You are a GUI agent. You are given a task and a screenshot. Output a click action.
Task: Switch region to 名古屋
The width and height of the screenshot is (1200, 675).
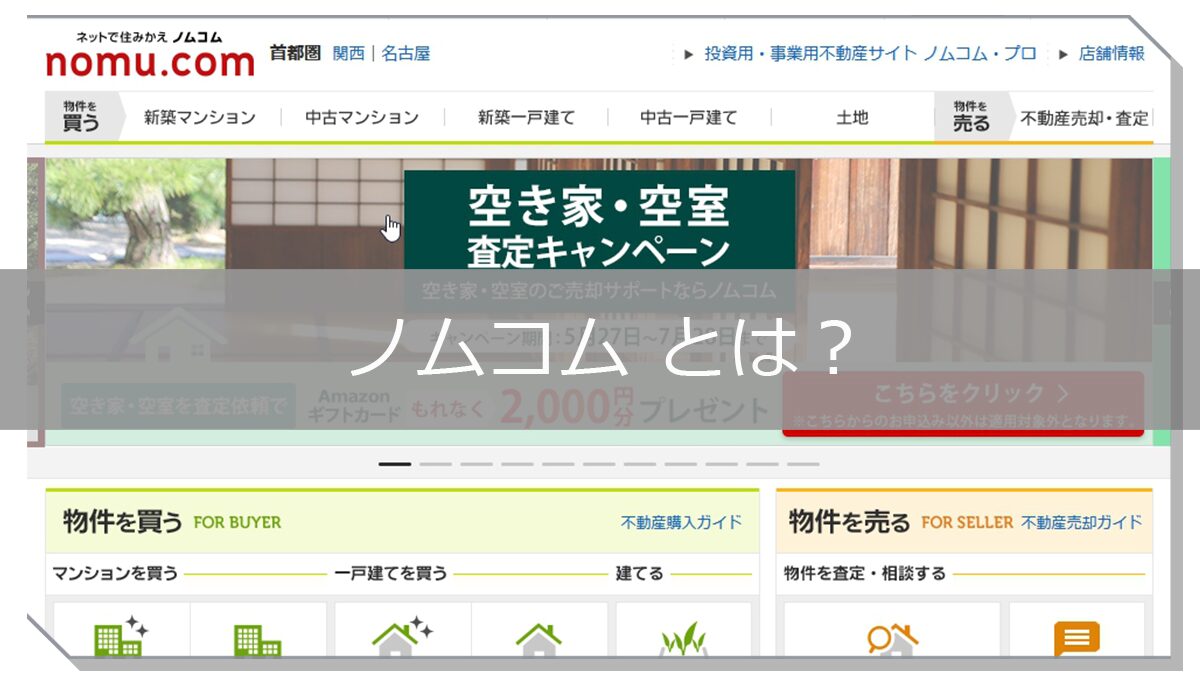pos(406,53)
